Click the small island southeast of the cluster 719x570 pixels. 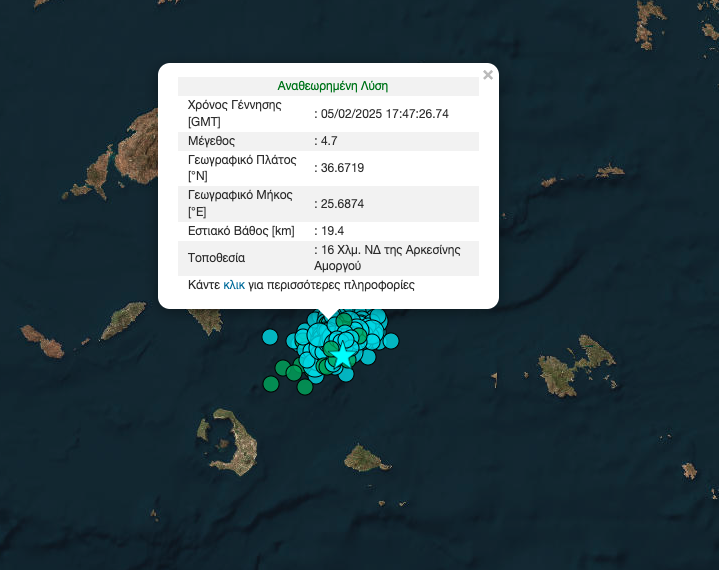(367, 459)
